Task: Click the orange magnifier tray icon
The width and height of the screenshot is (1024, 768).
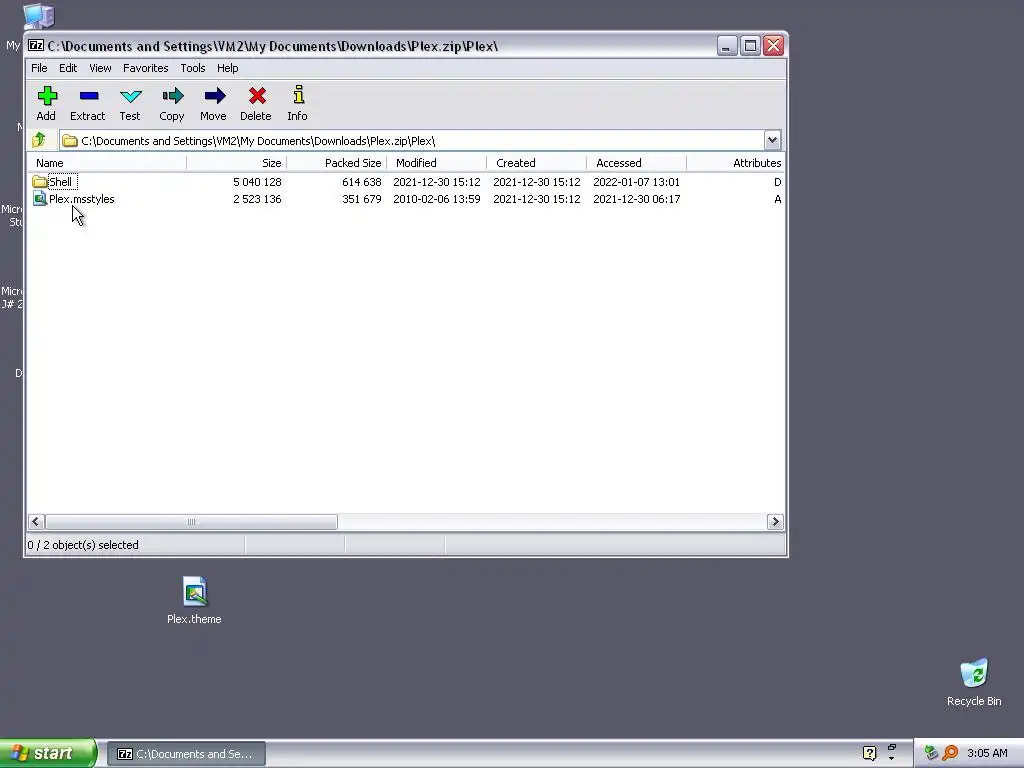Action: pyautogui.click(x=950, y=753)
